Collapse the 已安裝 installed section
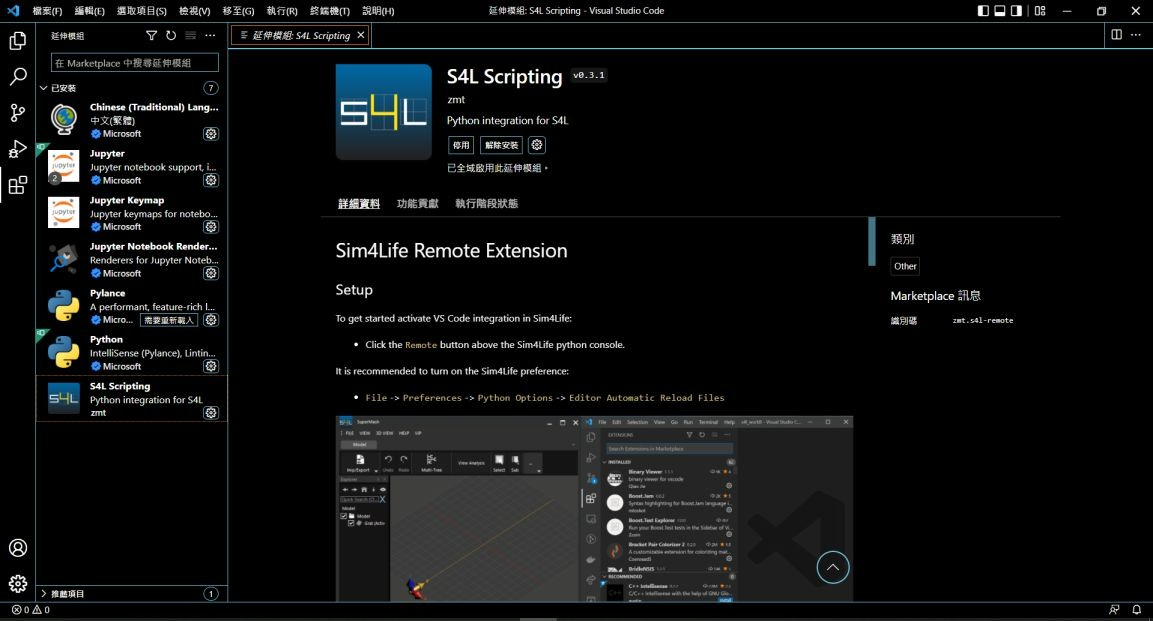The image size is (1153, 621). pyautogui.click(x=44, y=88)
